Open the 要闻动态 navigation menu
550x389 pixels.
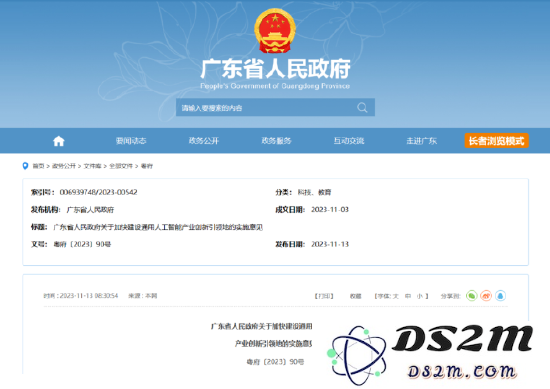pos(131,141)
